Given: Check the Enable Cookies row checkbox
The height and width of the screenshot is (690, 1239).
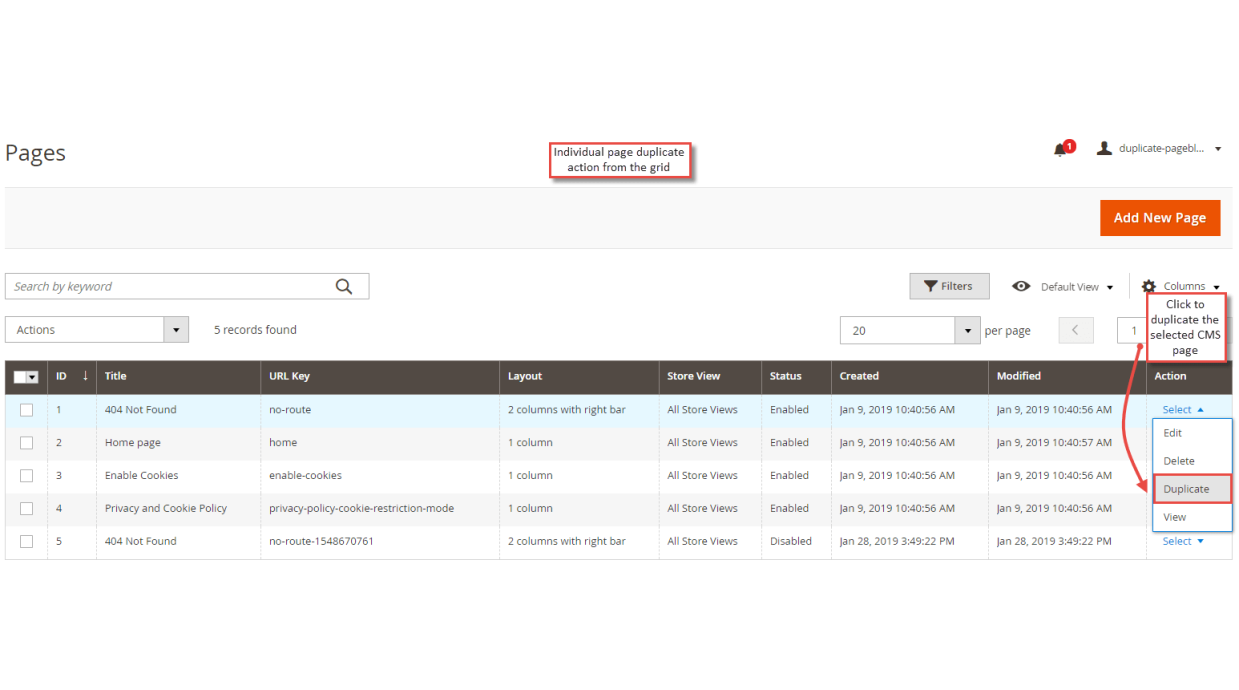Looking at the screenshot, I should 26,475.
